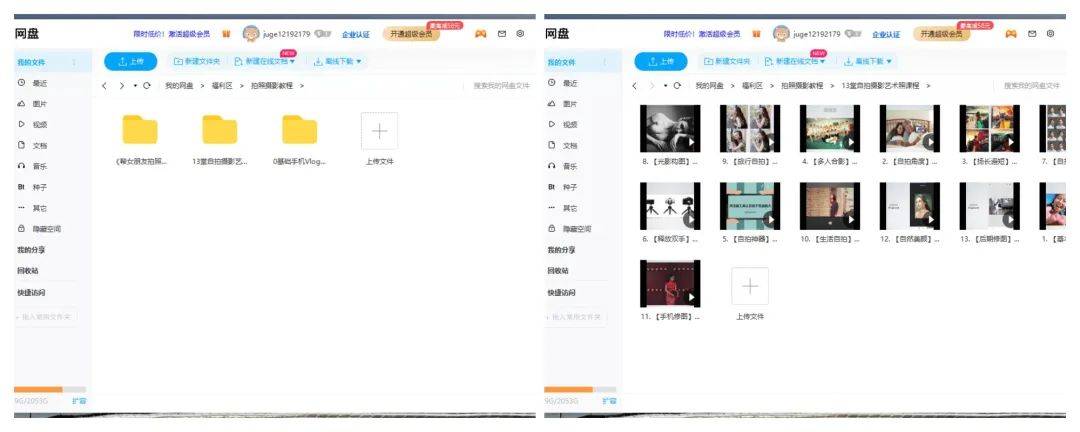
Task: Open history dropdown arrow beside forward, right window
Action: tap(665, 86)
